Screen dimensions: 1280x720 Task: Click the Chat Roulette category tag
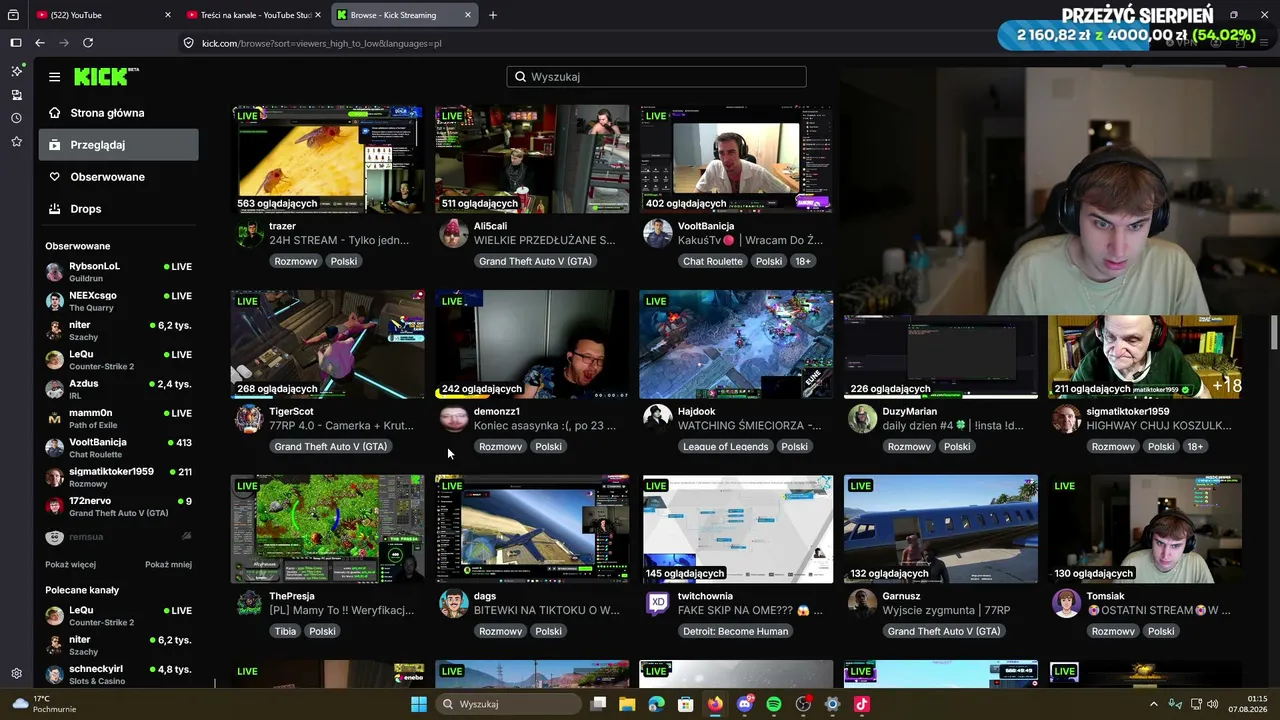coord(713,261)
